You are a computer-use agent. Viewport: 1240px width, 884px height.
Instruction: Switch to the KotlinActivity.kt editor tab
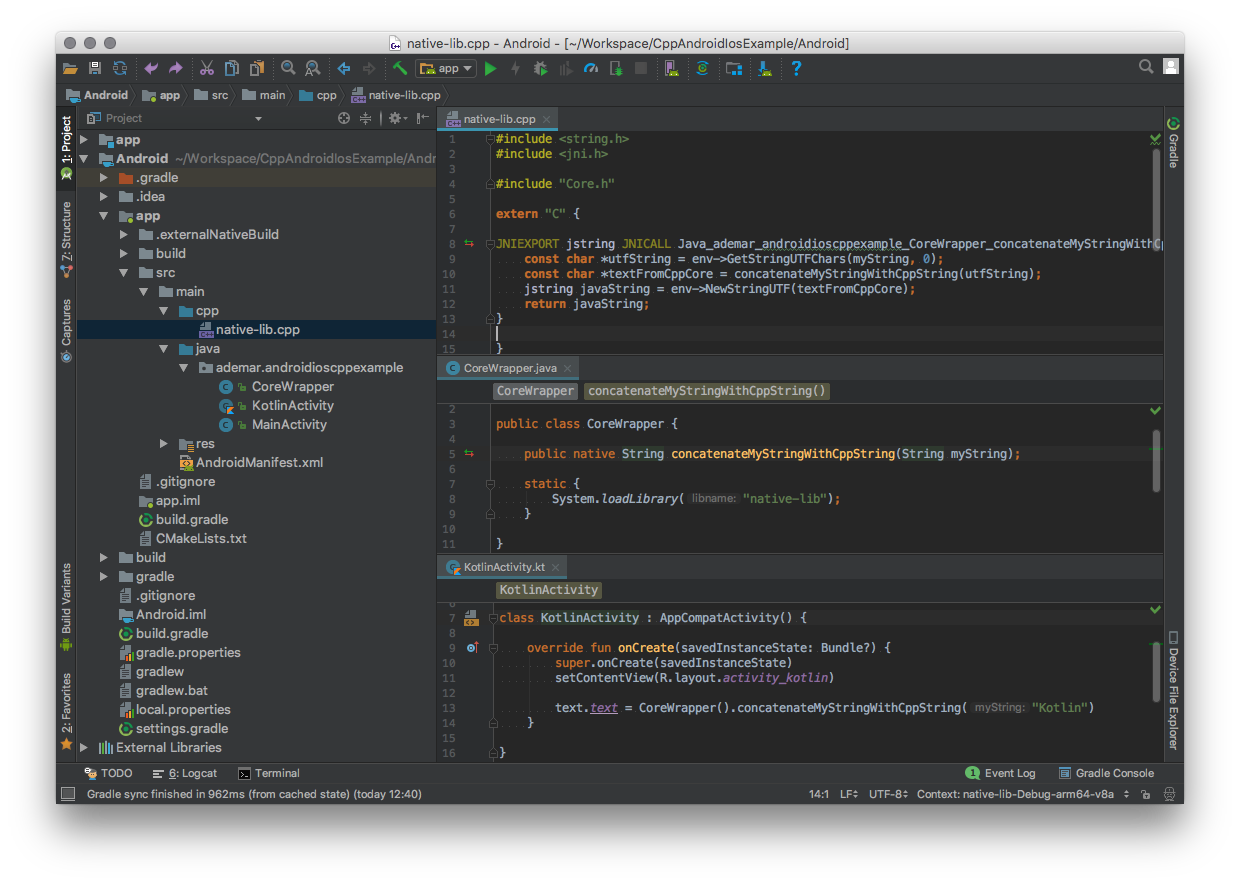[503, 567]
